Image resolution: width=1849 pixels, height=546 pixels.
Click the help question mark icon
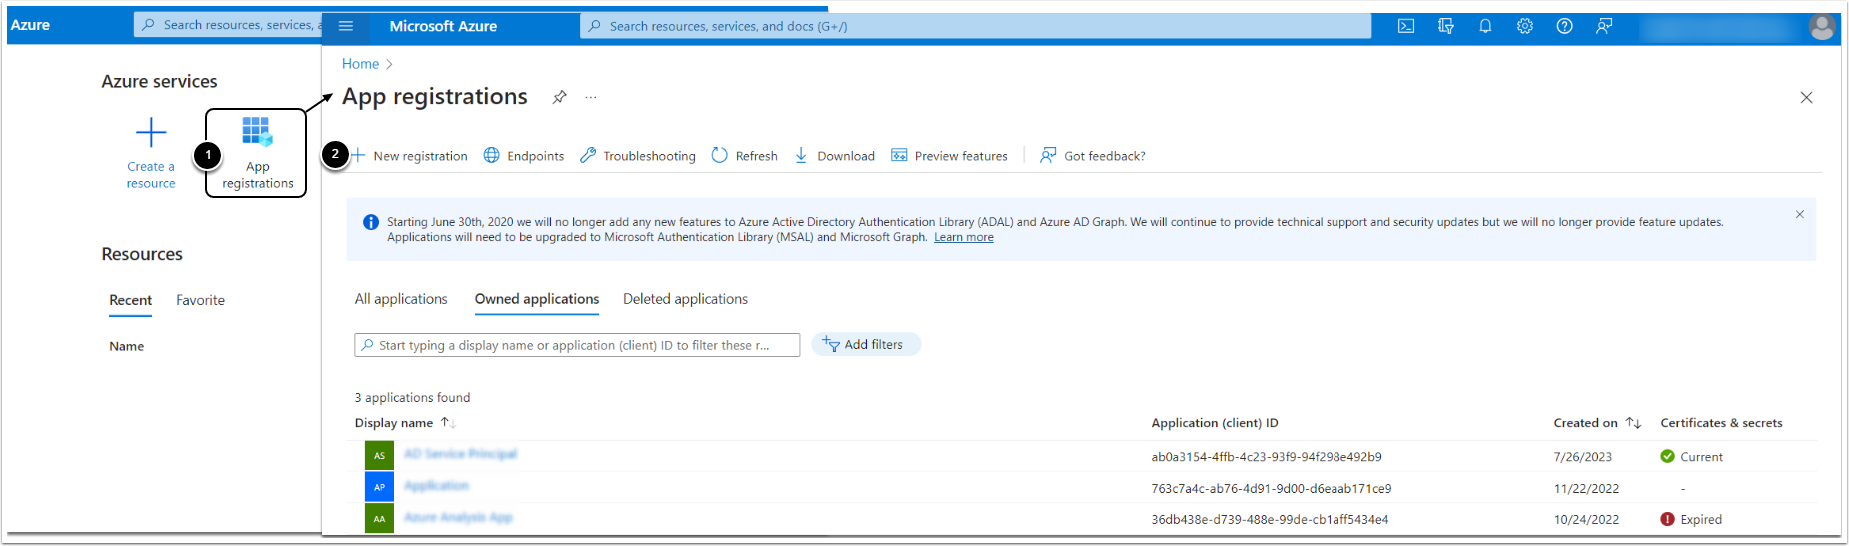pyautogui.click(x=1564, y=26)
